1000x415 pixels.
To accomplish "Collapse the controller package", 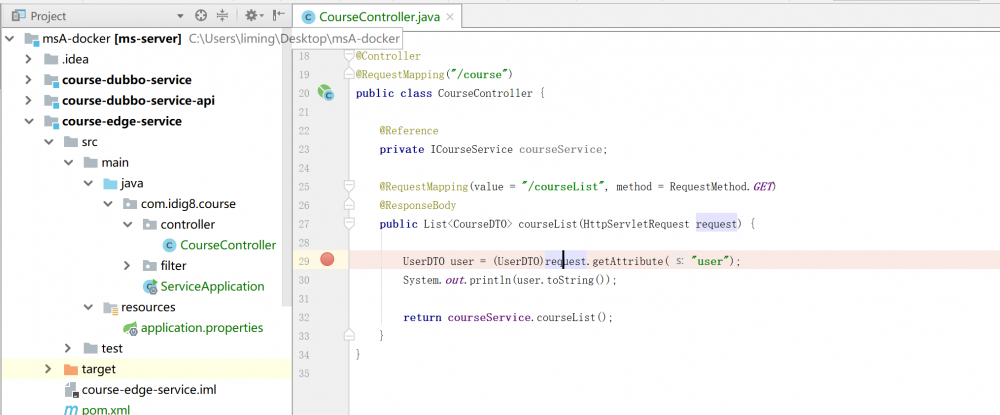I will [128, 224].
